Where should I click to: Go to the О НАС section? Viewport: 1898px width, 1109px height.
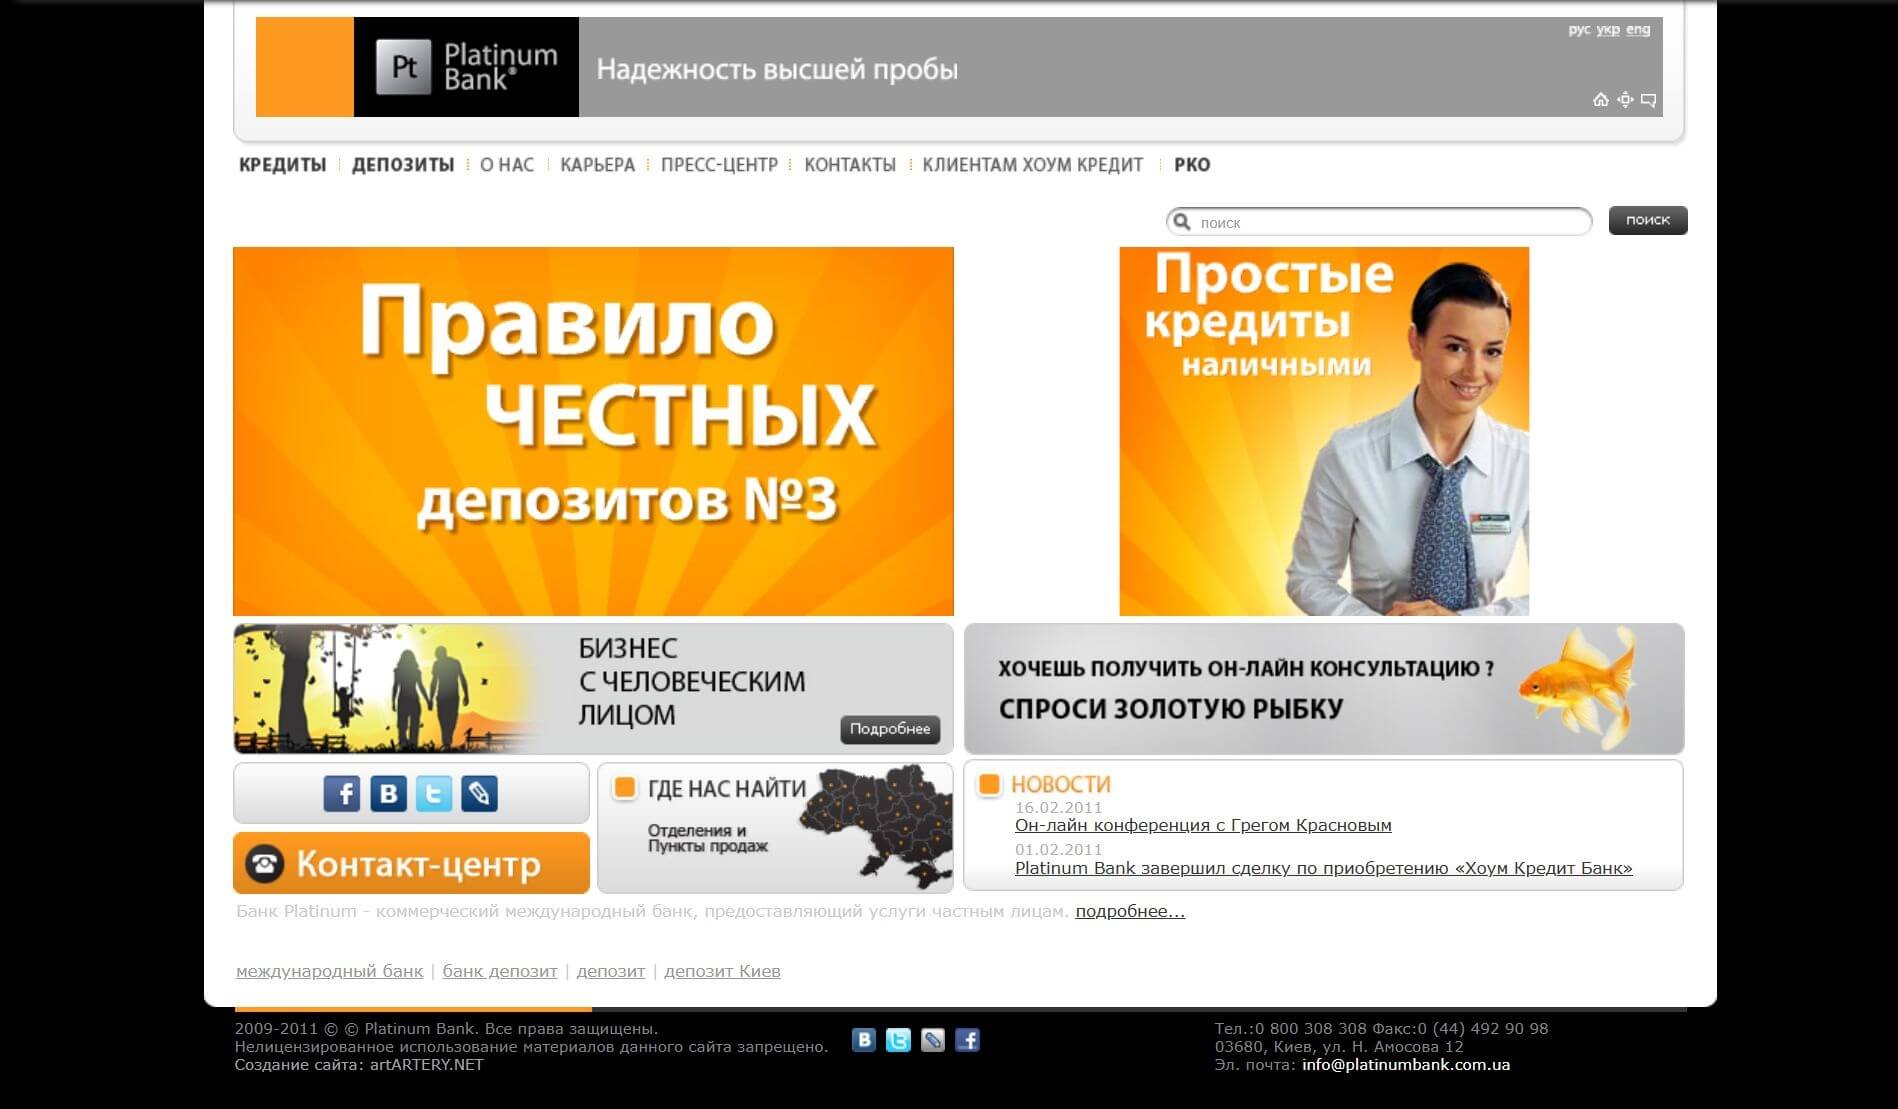(x=507, y=165)
